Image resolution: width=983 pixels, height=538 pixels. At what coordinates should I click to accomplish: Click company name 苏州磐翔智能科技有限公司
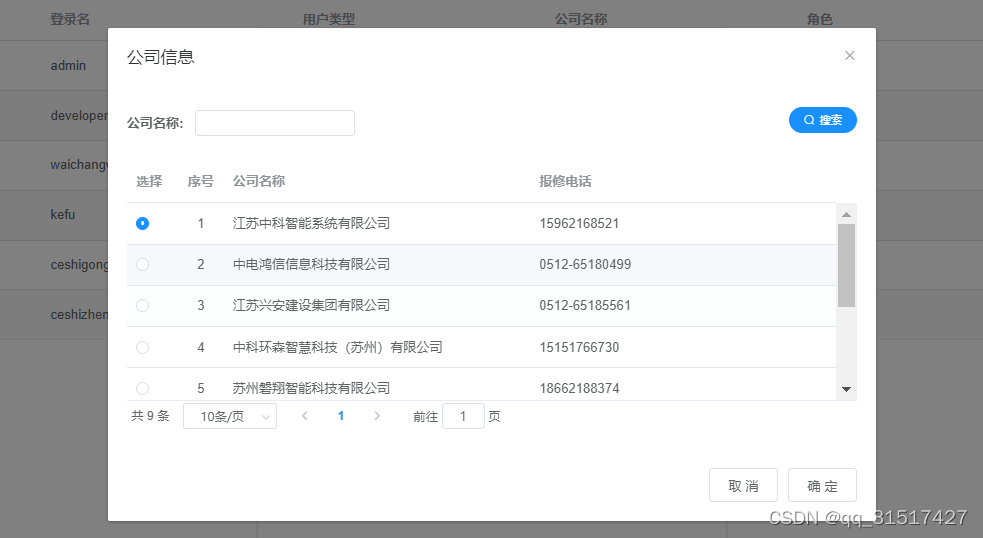[x=312, y=389]
